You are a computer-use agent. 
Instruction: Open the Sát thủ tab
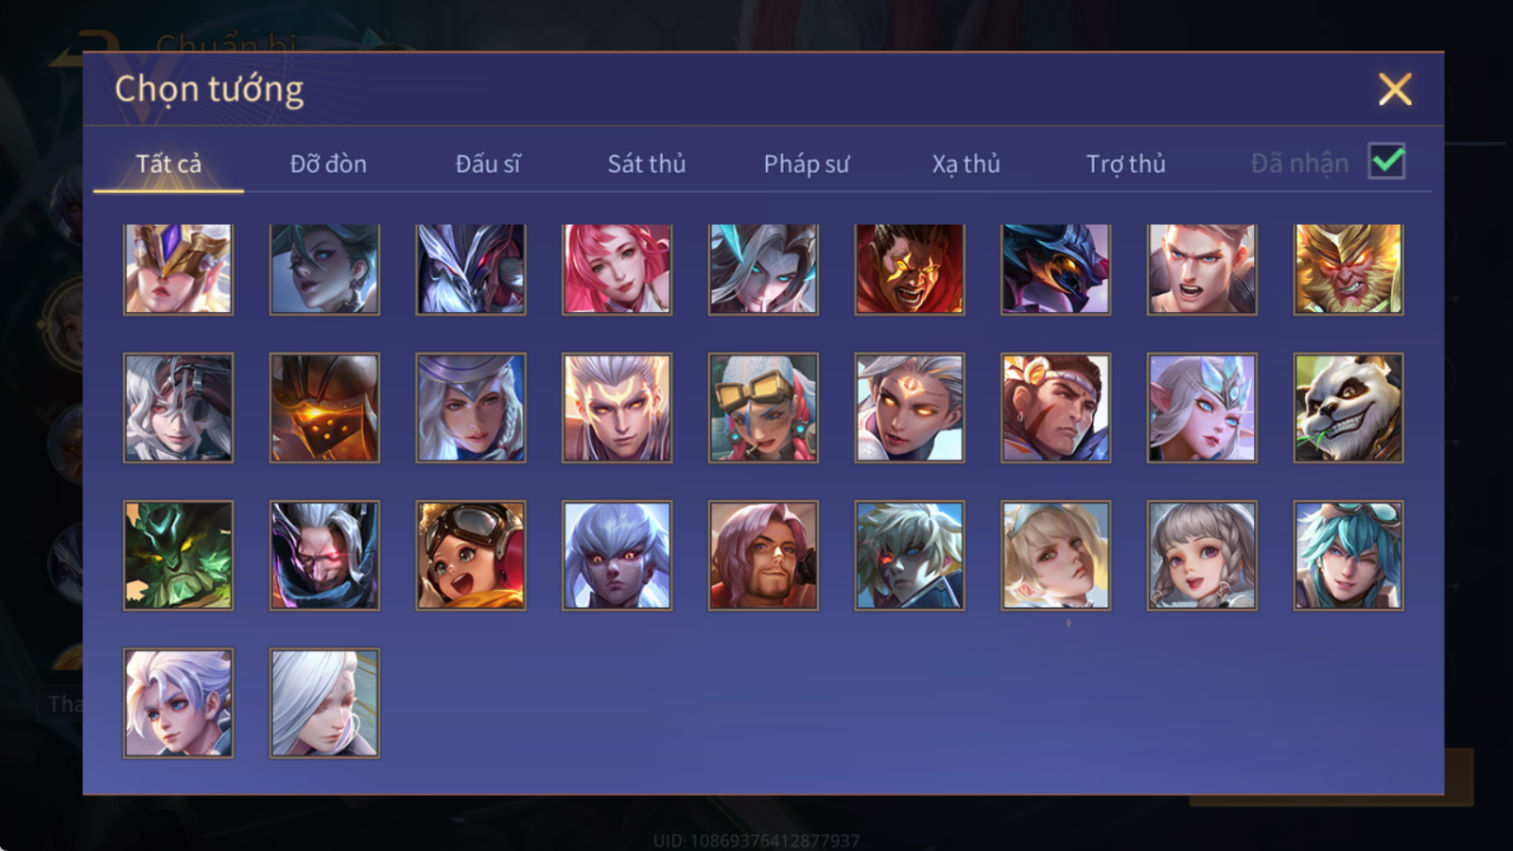(x=647, y=164)
